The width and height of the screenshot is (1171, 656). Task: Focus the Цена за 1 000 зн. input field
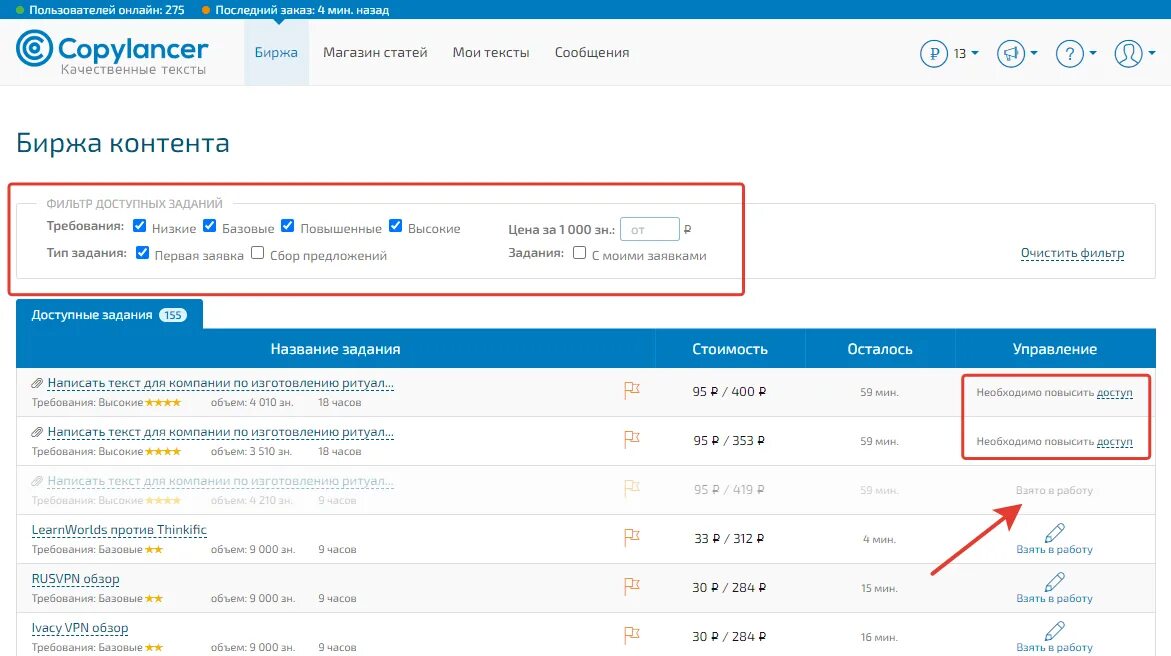650,229
